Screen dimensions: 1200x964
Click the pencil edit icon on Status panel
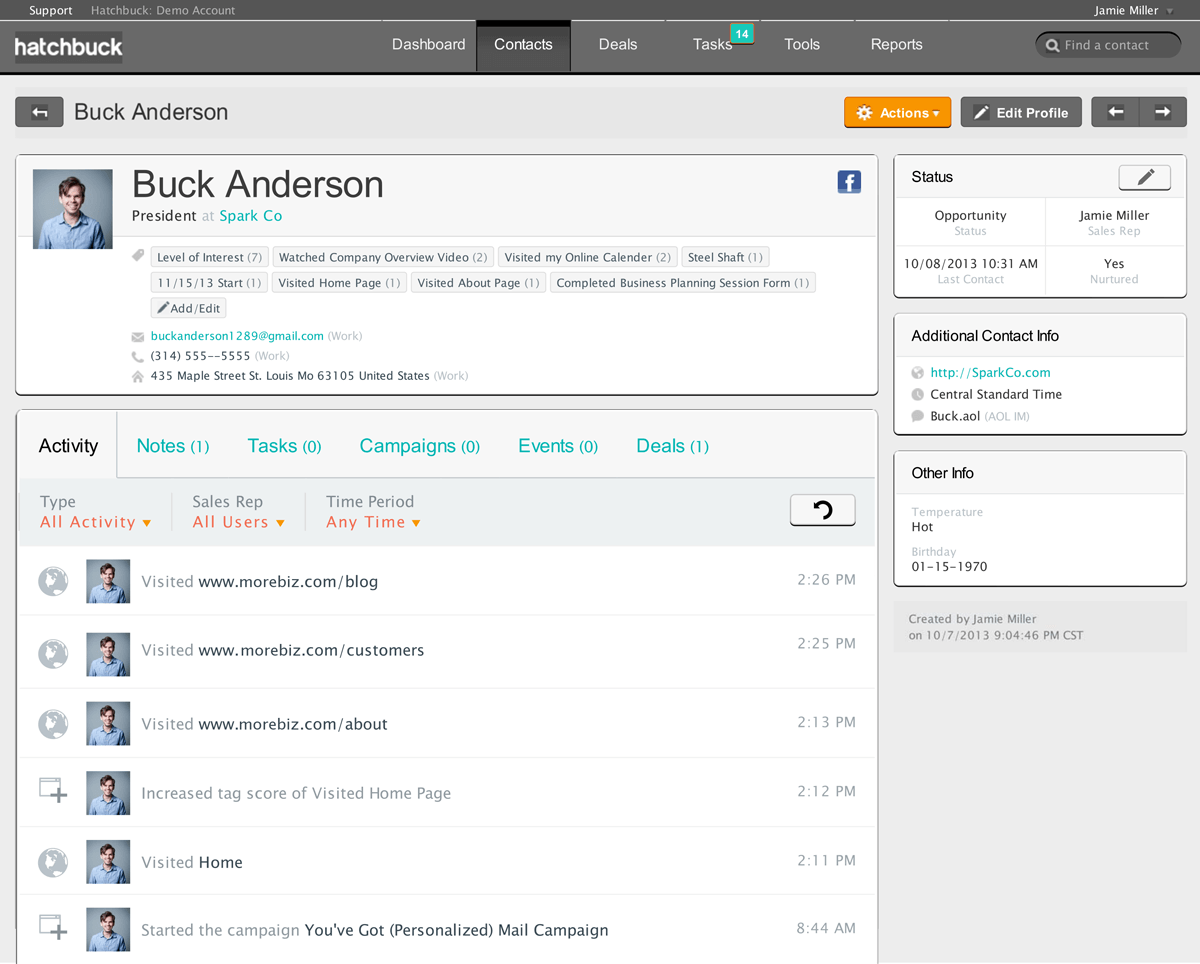1144,177
